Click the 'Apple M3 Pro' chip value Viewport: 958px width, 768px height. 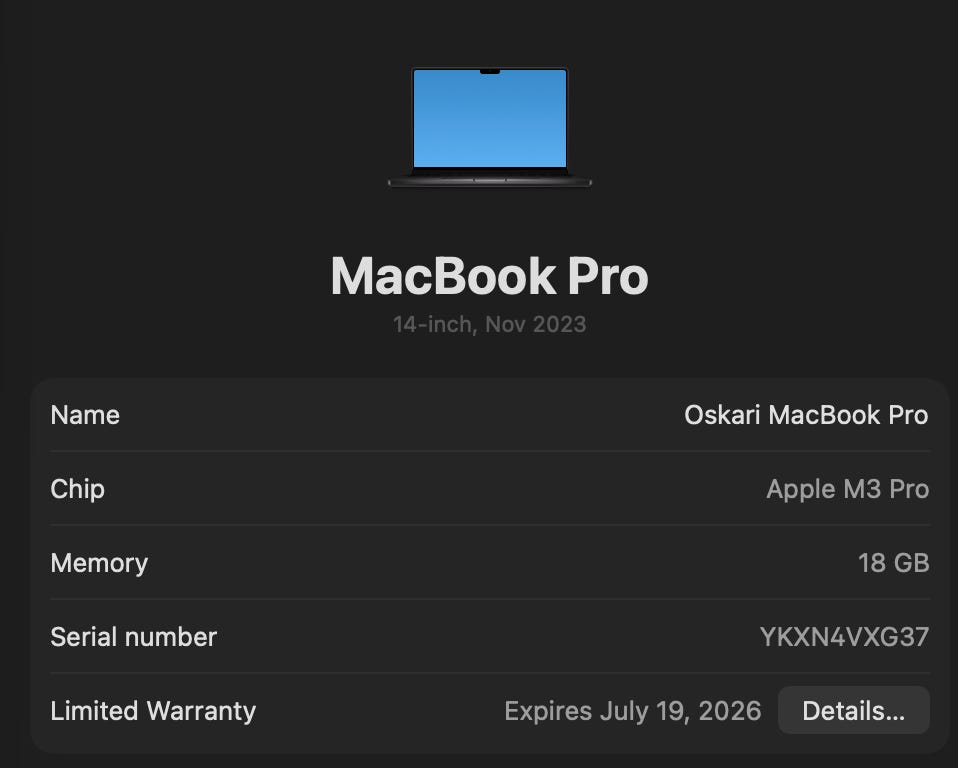pos(847,489)
